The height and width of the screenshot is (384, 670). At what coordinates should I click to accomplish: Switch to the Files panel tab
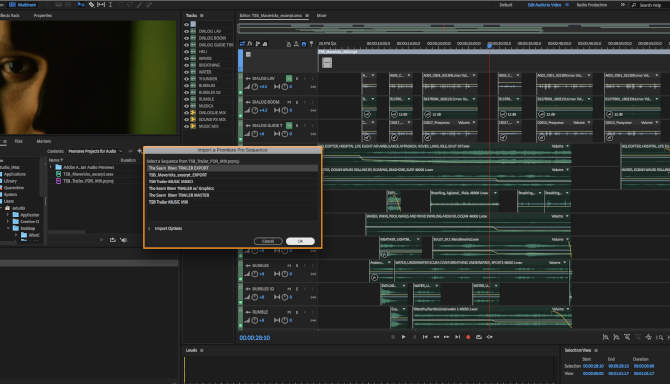(18, 141)
